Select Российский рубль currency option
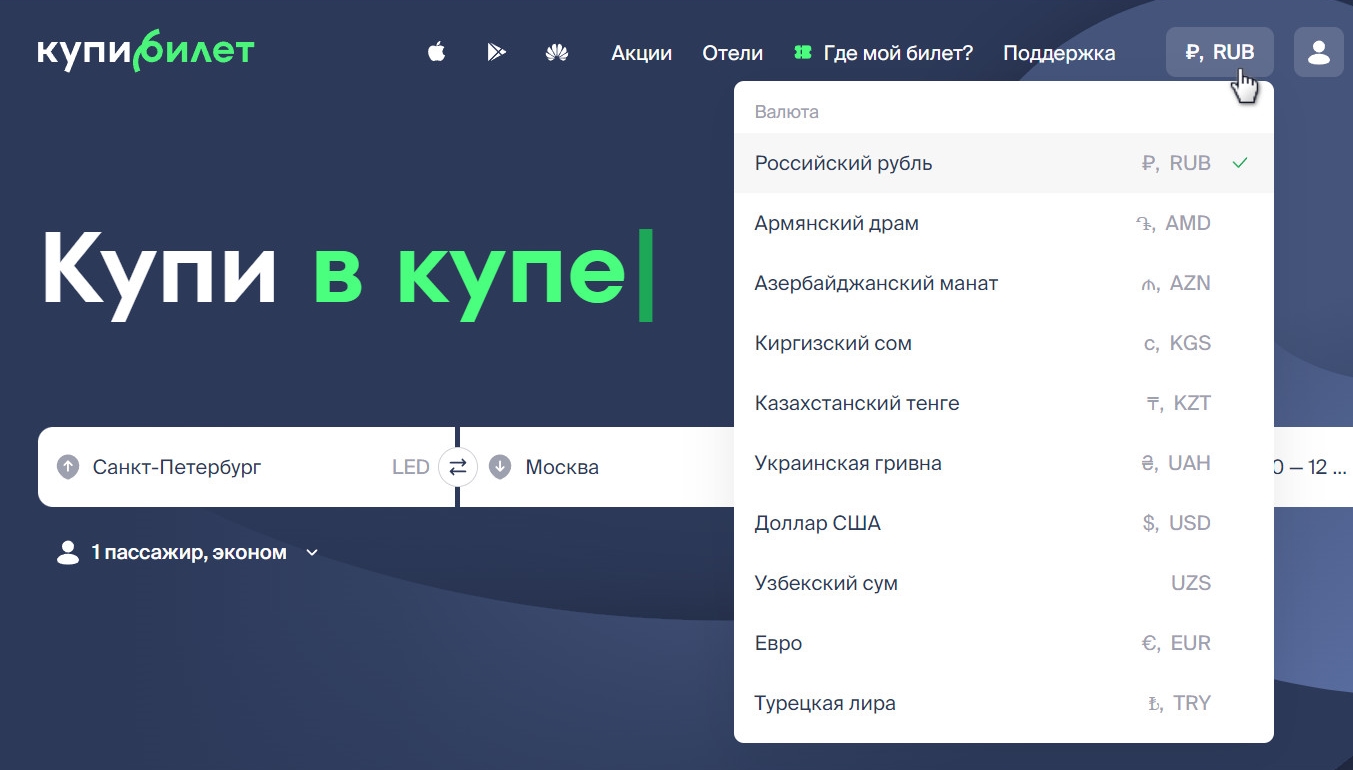Image resolution: width=1353 pixels, height=770 pixels. point(1003,163)
